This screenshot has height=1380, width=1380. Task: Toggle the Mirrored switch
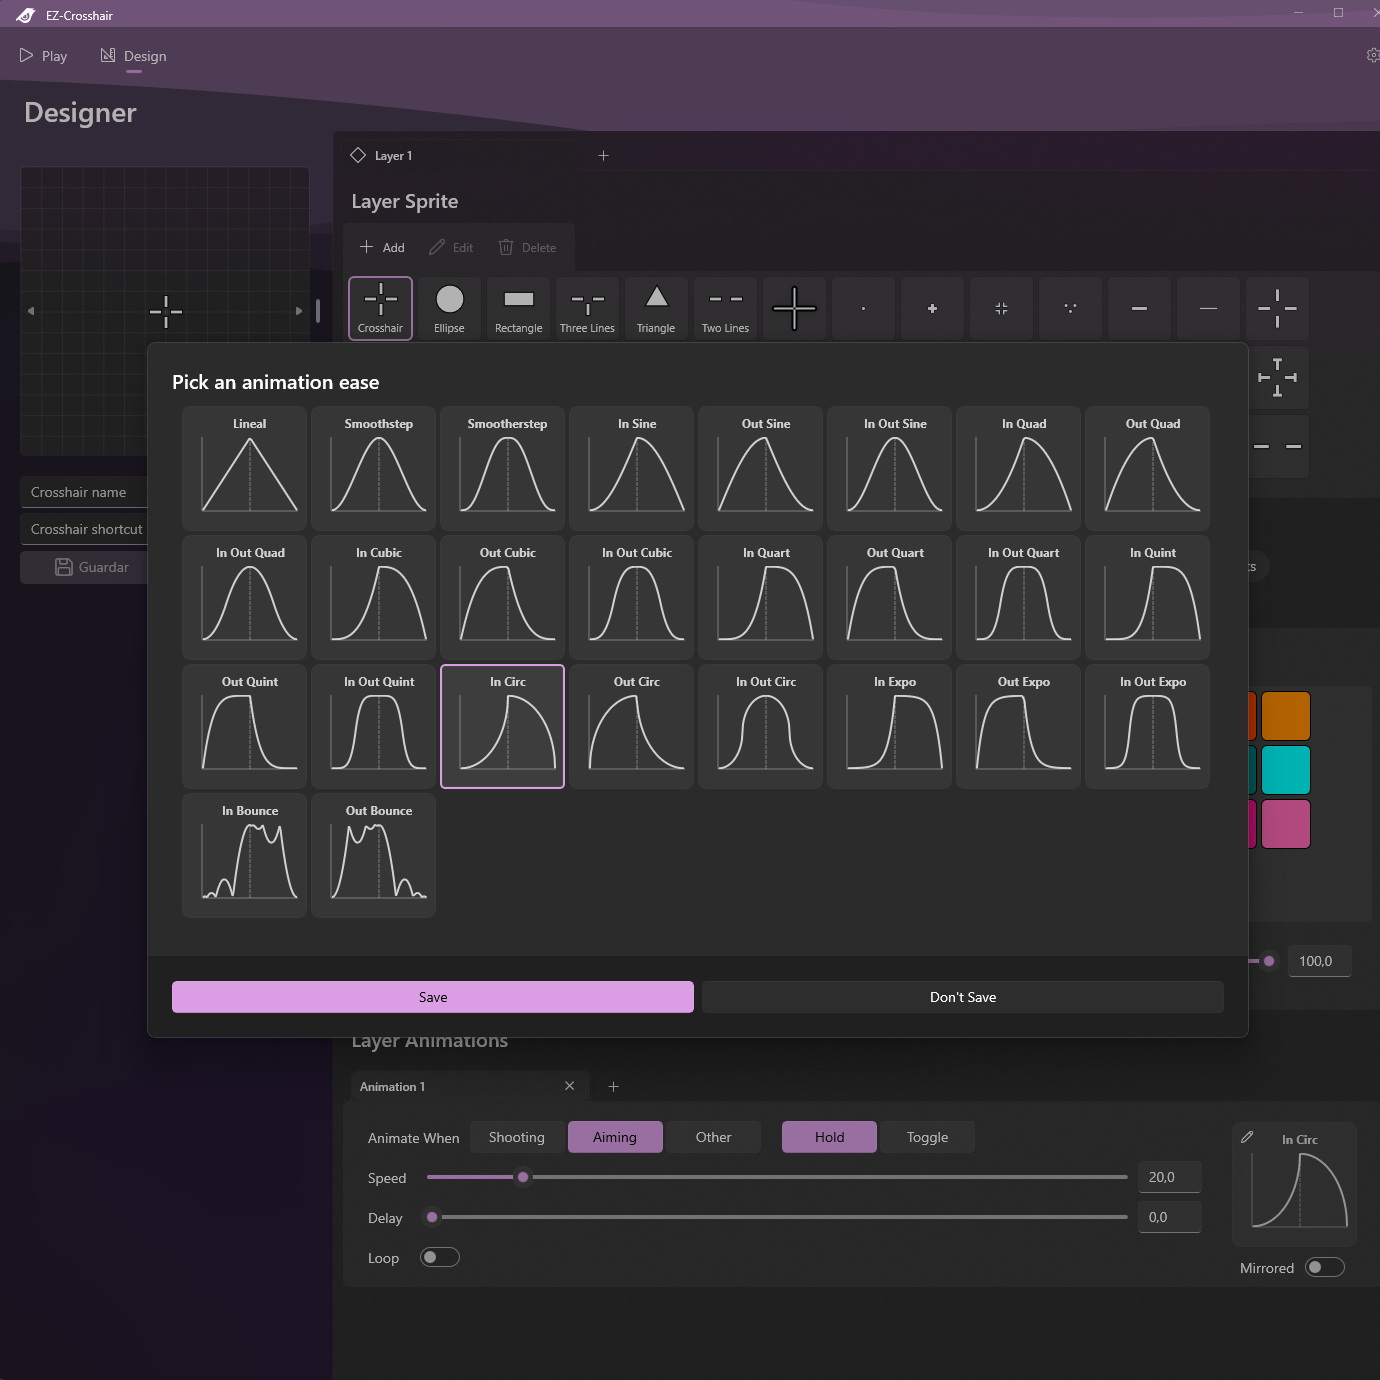[1325, 1267]
